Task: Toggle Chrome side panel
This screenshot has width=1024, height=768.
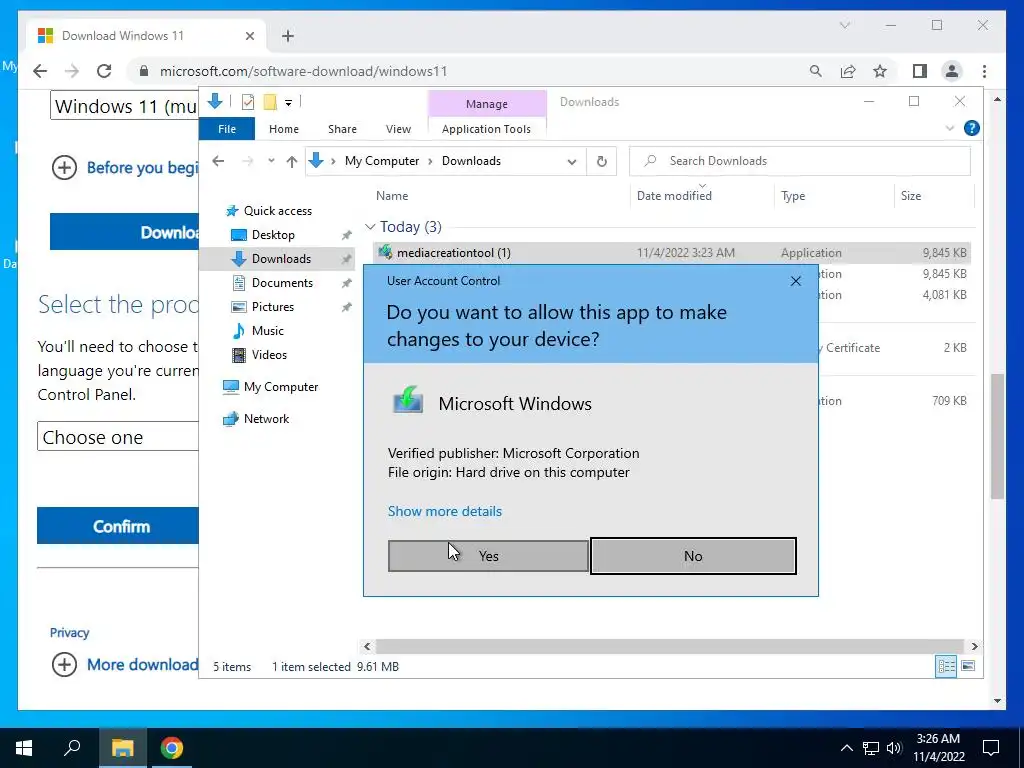Action: click(920, 71)
